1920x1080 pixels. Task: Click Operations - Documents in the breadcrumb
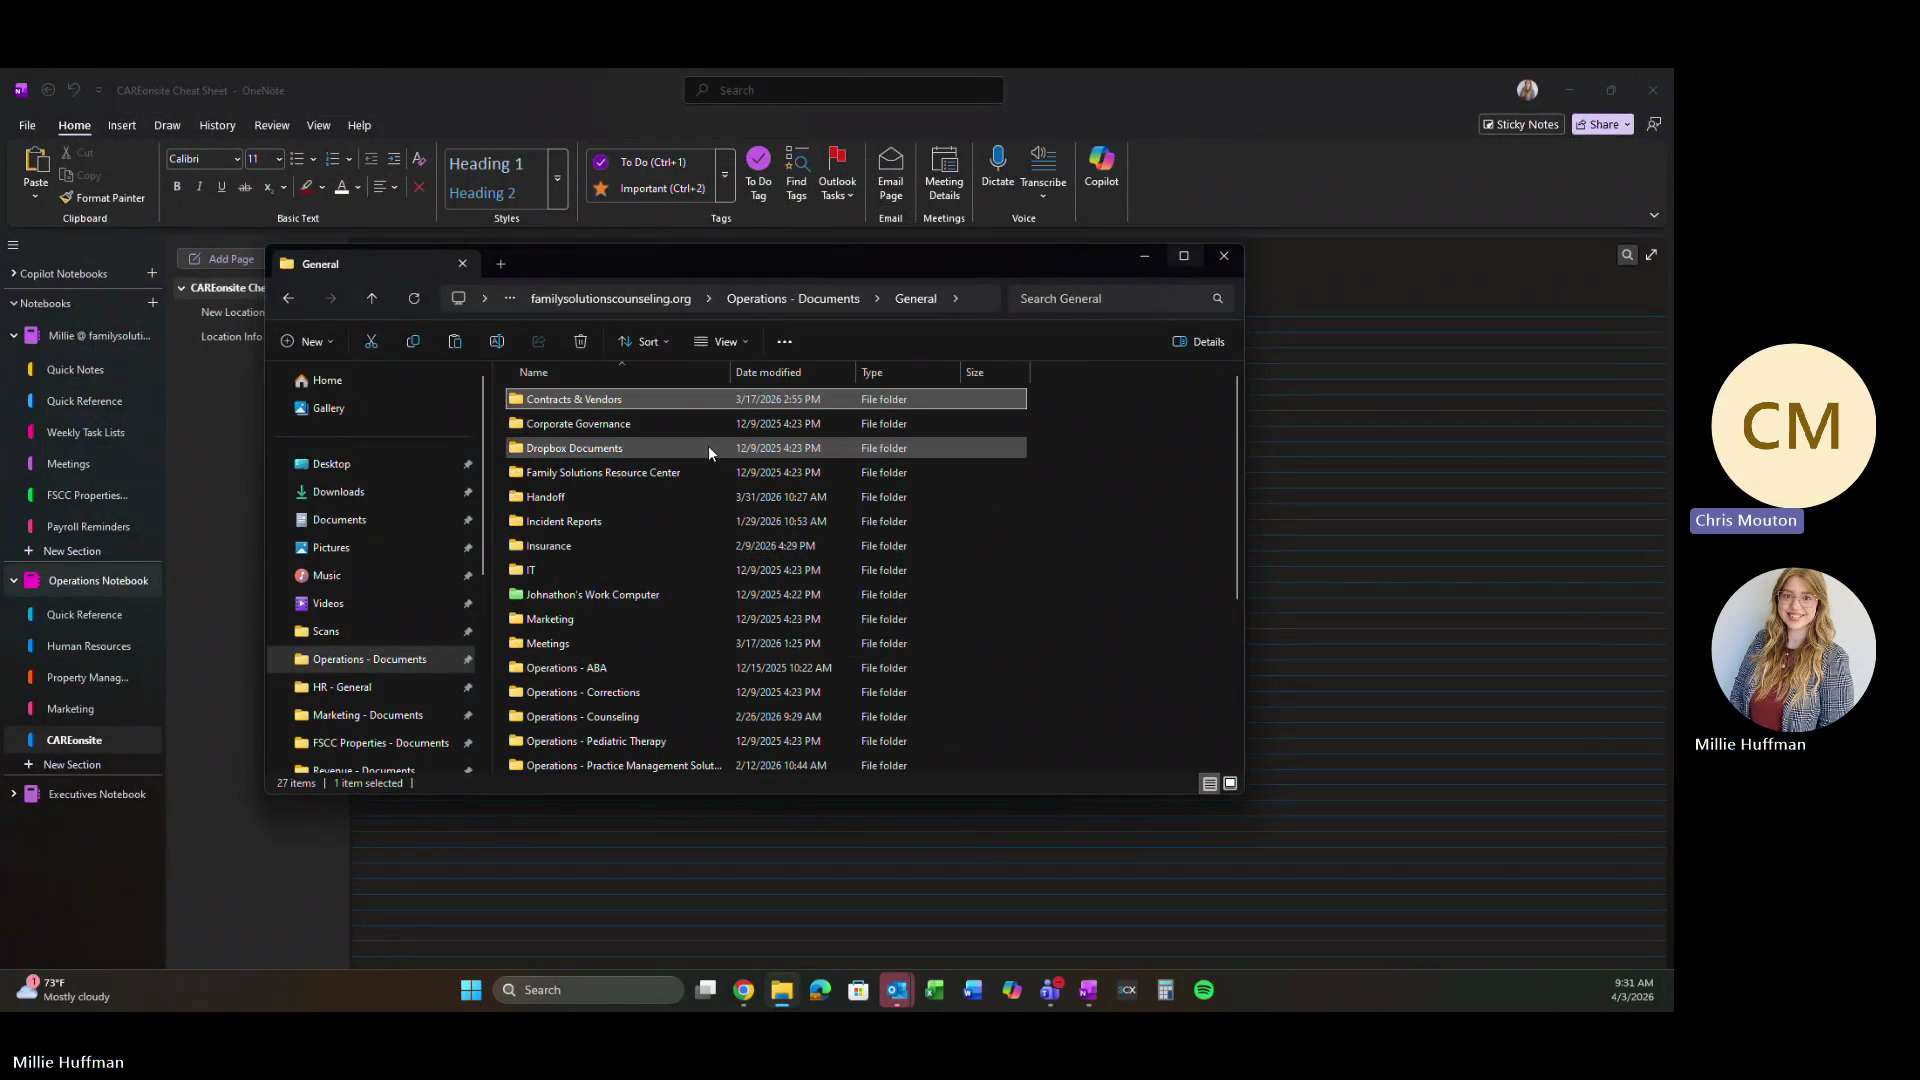pos(793,299)
